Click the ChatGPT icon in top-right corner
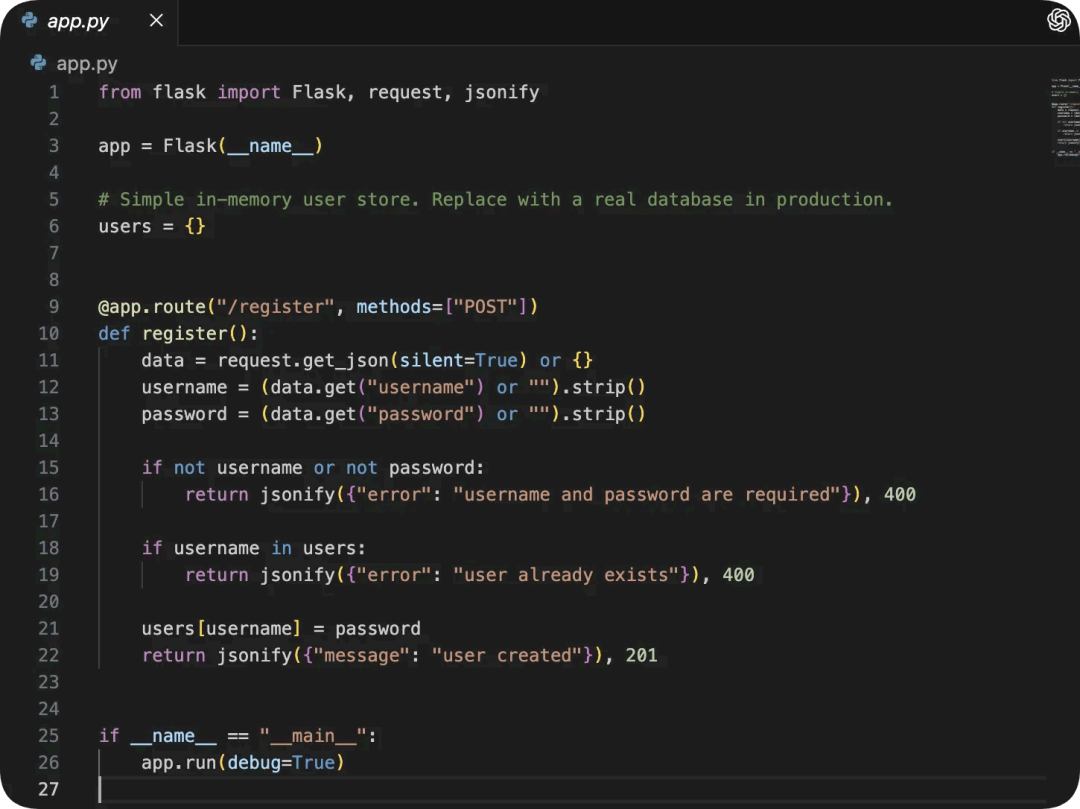This screenshot has height=809, width=1080. [1059, 20]
